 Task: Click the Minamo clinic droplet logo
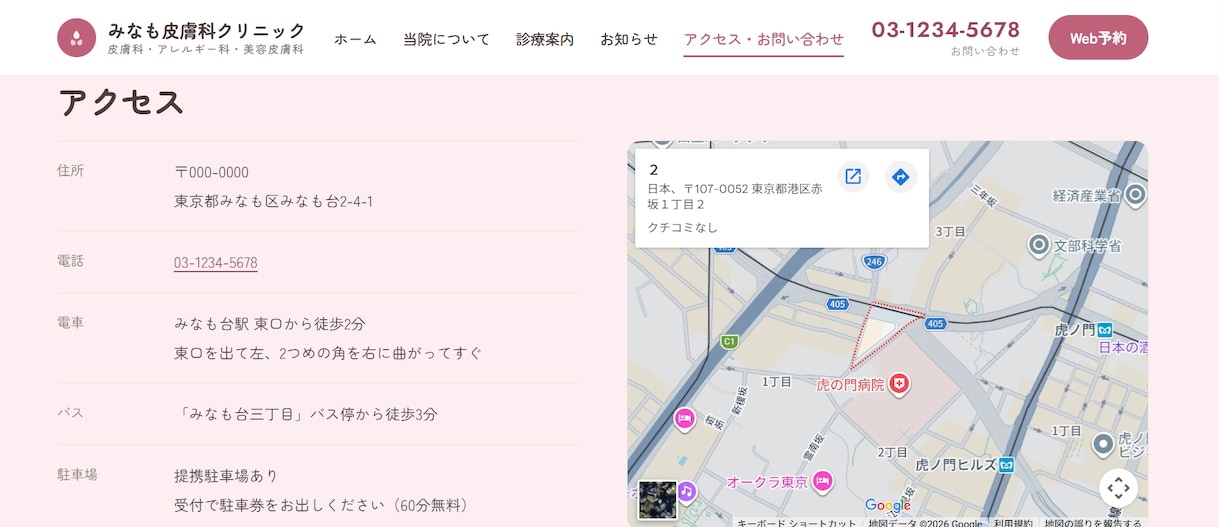click(77, 37)
